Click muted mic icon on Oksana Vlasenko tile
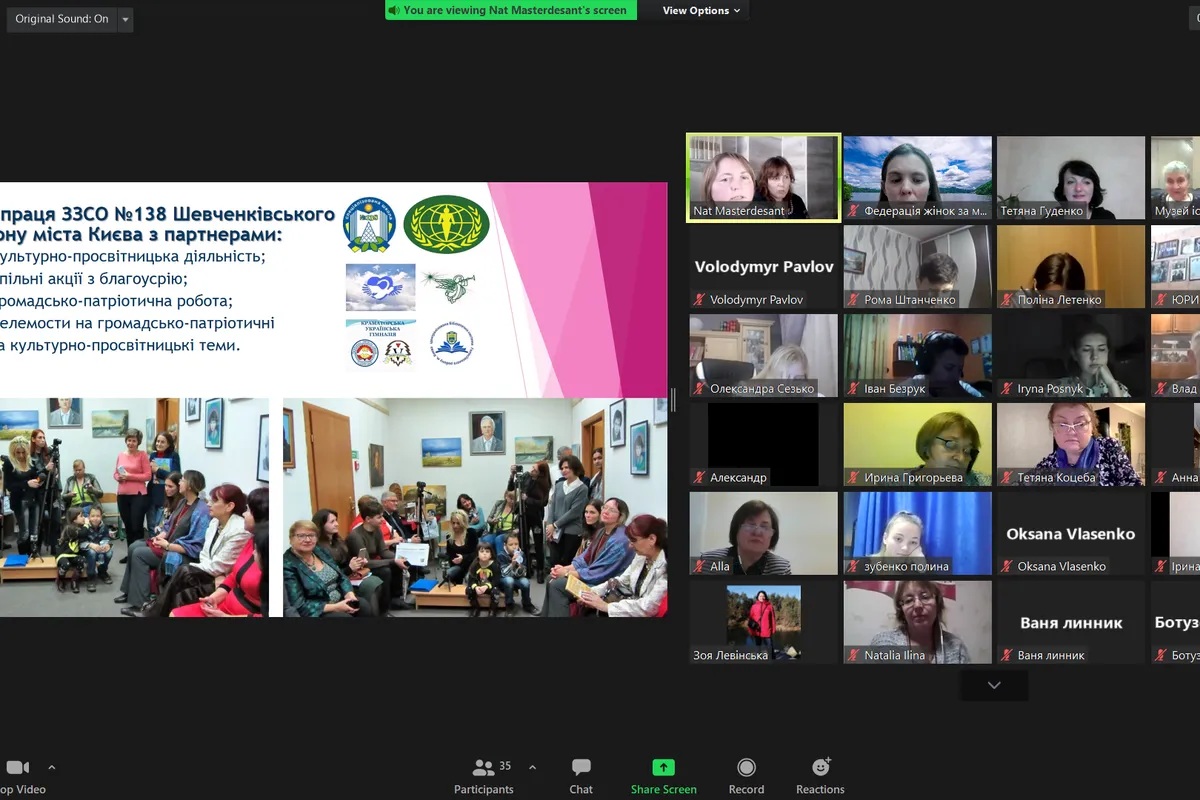This screenshot has height=800, width=1200. pos(1009,567)
